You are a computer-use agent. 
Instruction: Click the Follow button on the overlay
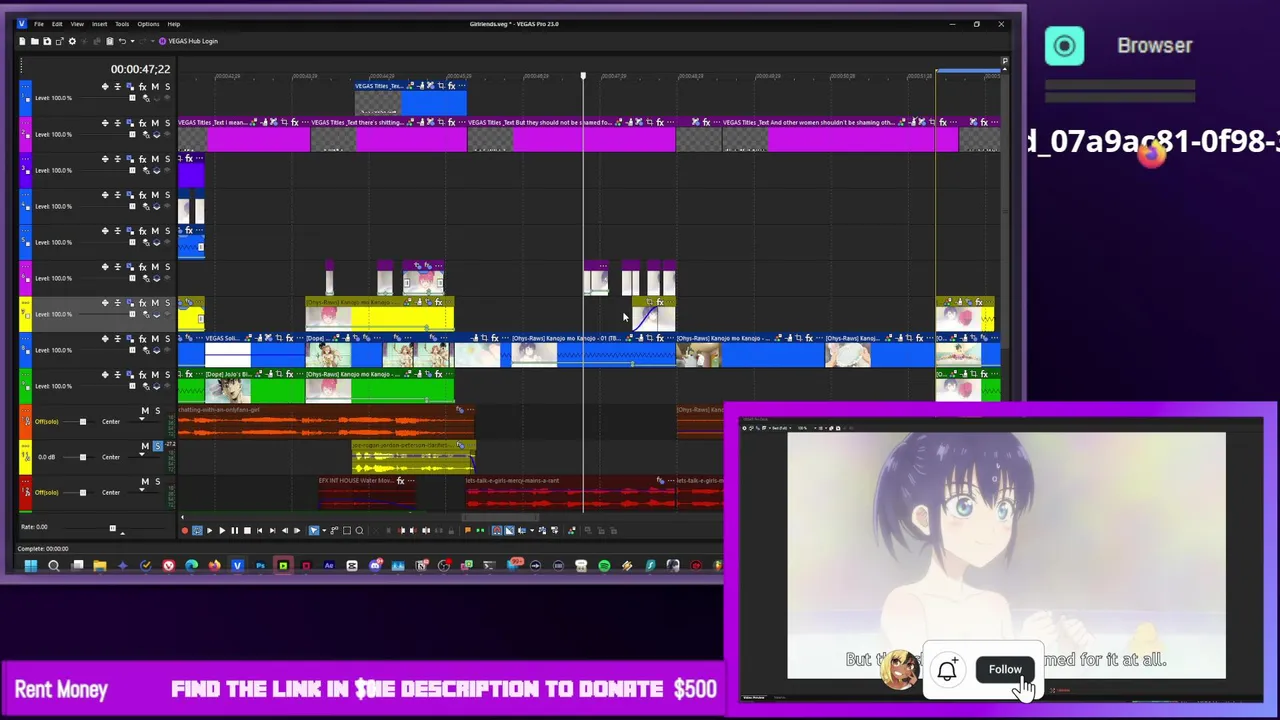coord(1005,669)
